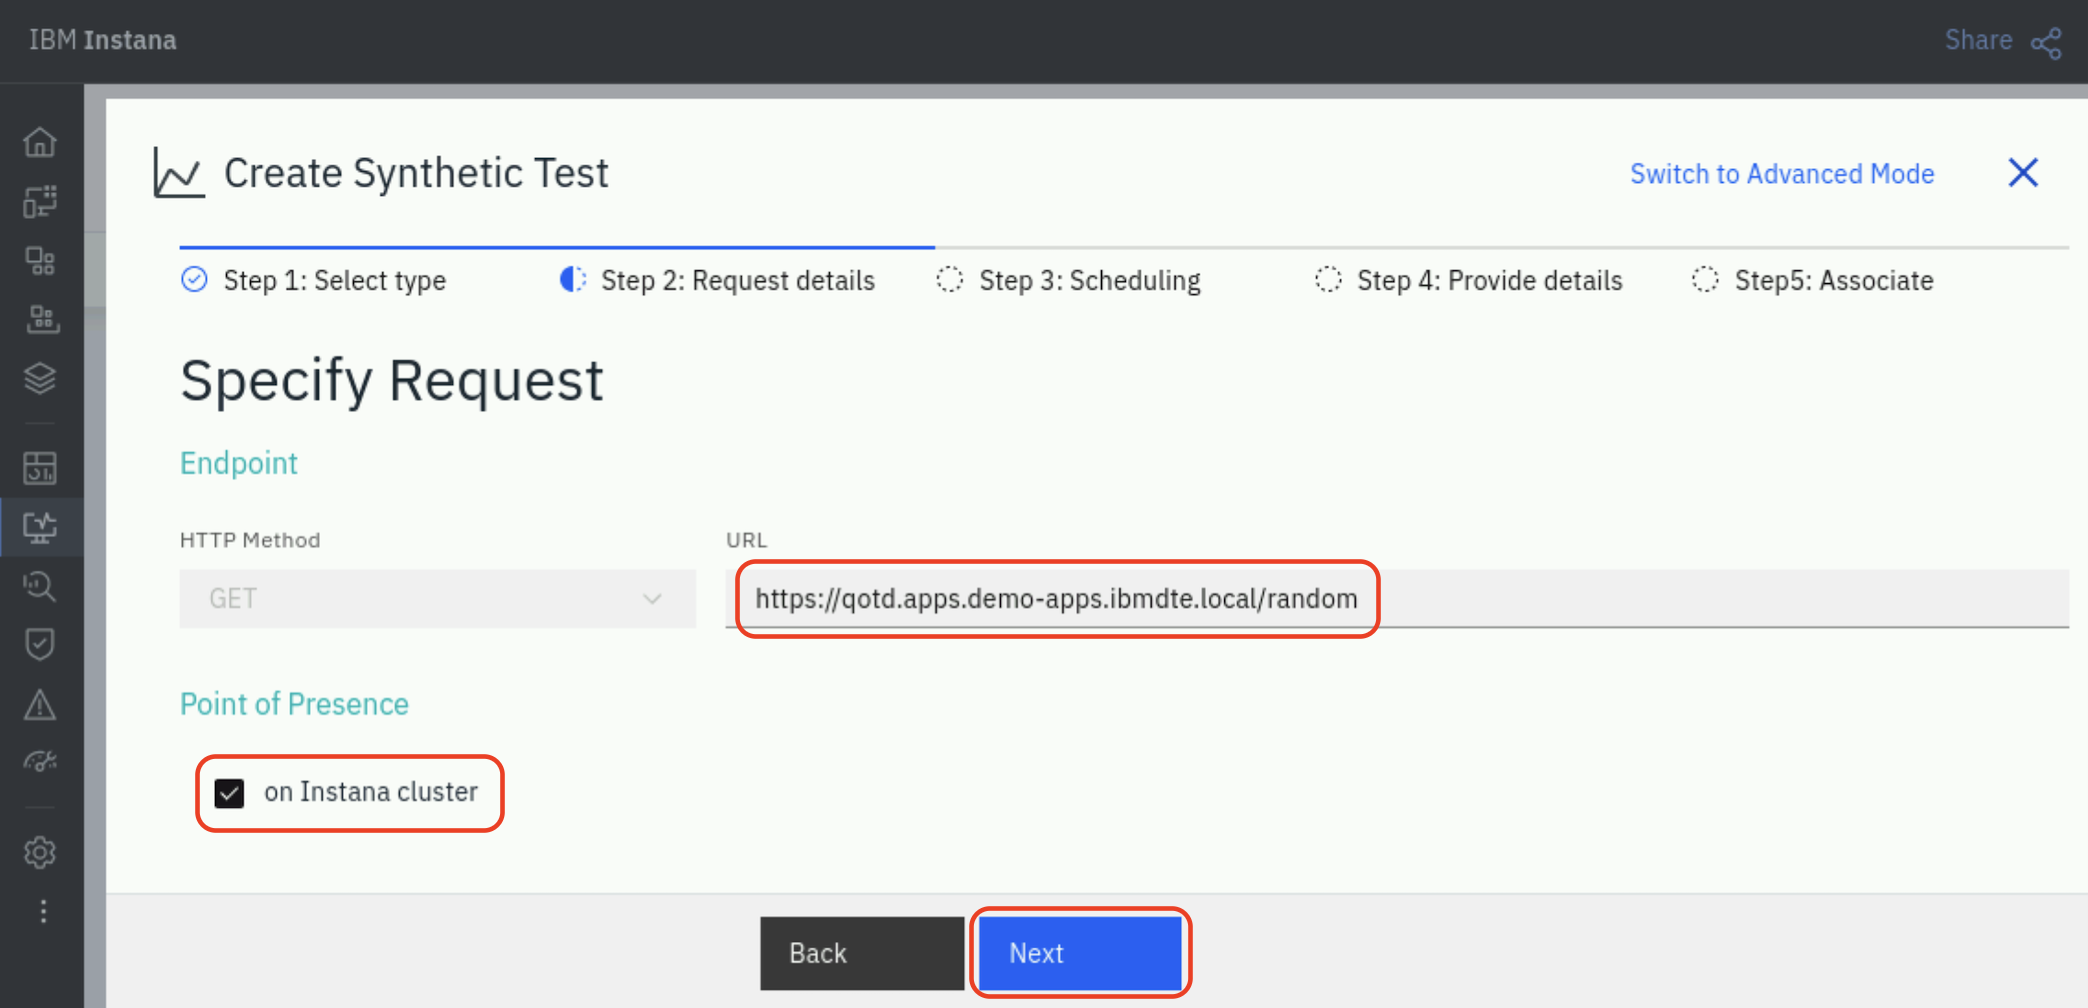The image size is (2088, 1008).
Task: Open the Infrastructure layers sidebar icon
Action: pos(40,379)
